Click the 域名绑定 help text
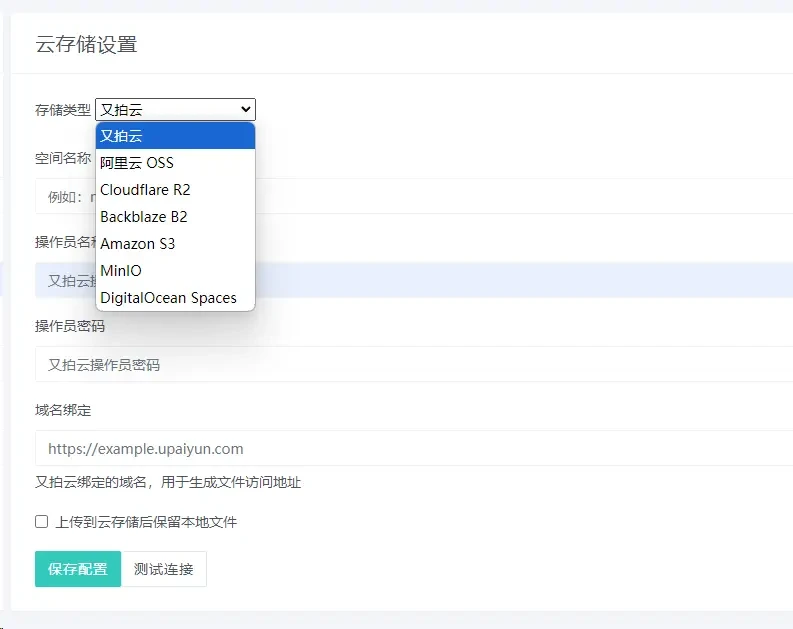Screen dimensions: 793x629 tap(168, 482)
